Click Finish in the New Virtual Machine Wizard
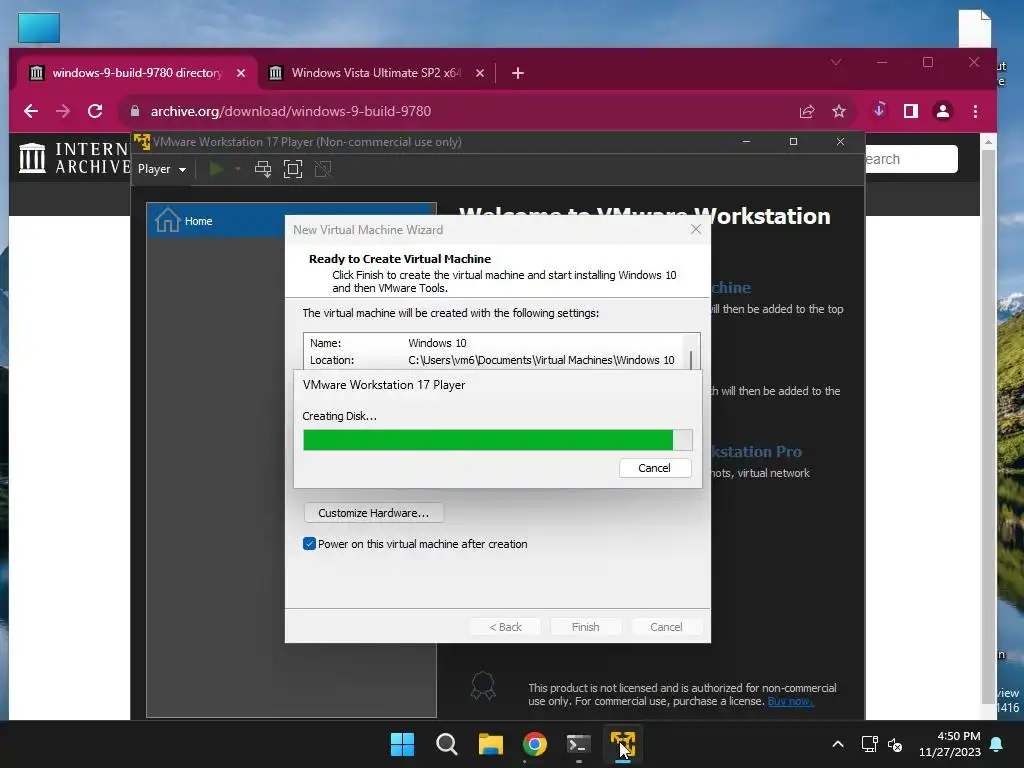The image size is (1024, 768). 585,627
